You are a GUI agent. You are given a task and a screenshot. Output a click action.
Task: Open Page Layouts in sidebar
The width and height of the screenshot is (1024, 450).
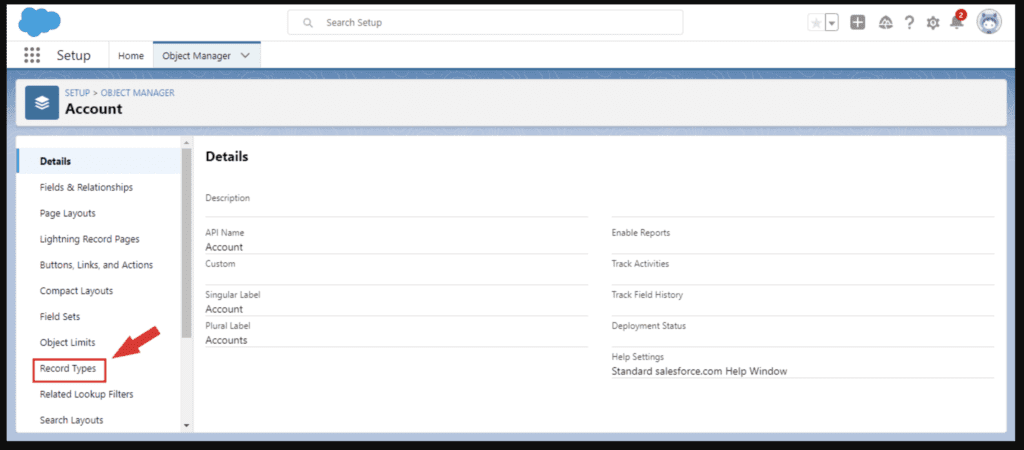pyautogui.click(x=68, y=213)
